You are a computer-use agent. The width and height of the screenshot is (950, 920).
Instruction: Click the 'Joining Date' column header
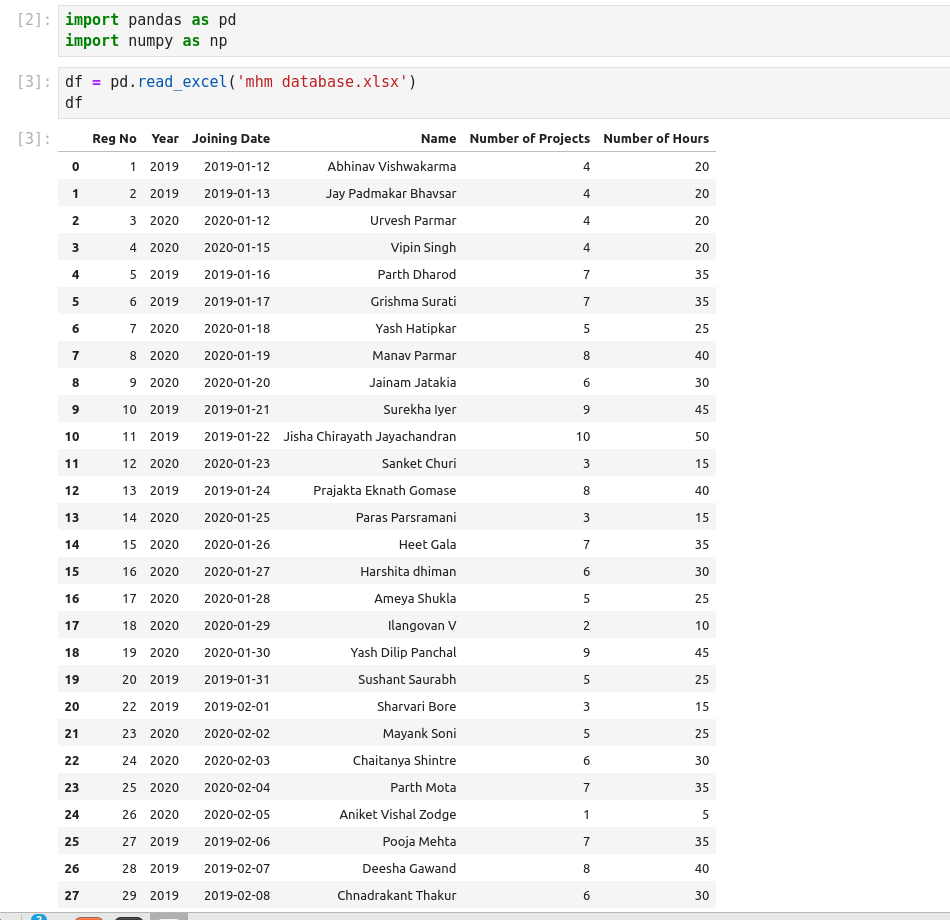(231, 139)
